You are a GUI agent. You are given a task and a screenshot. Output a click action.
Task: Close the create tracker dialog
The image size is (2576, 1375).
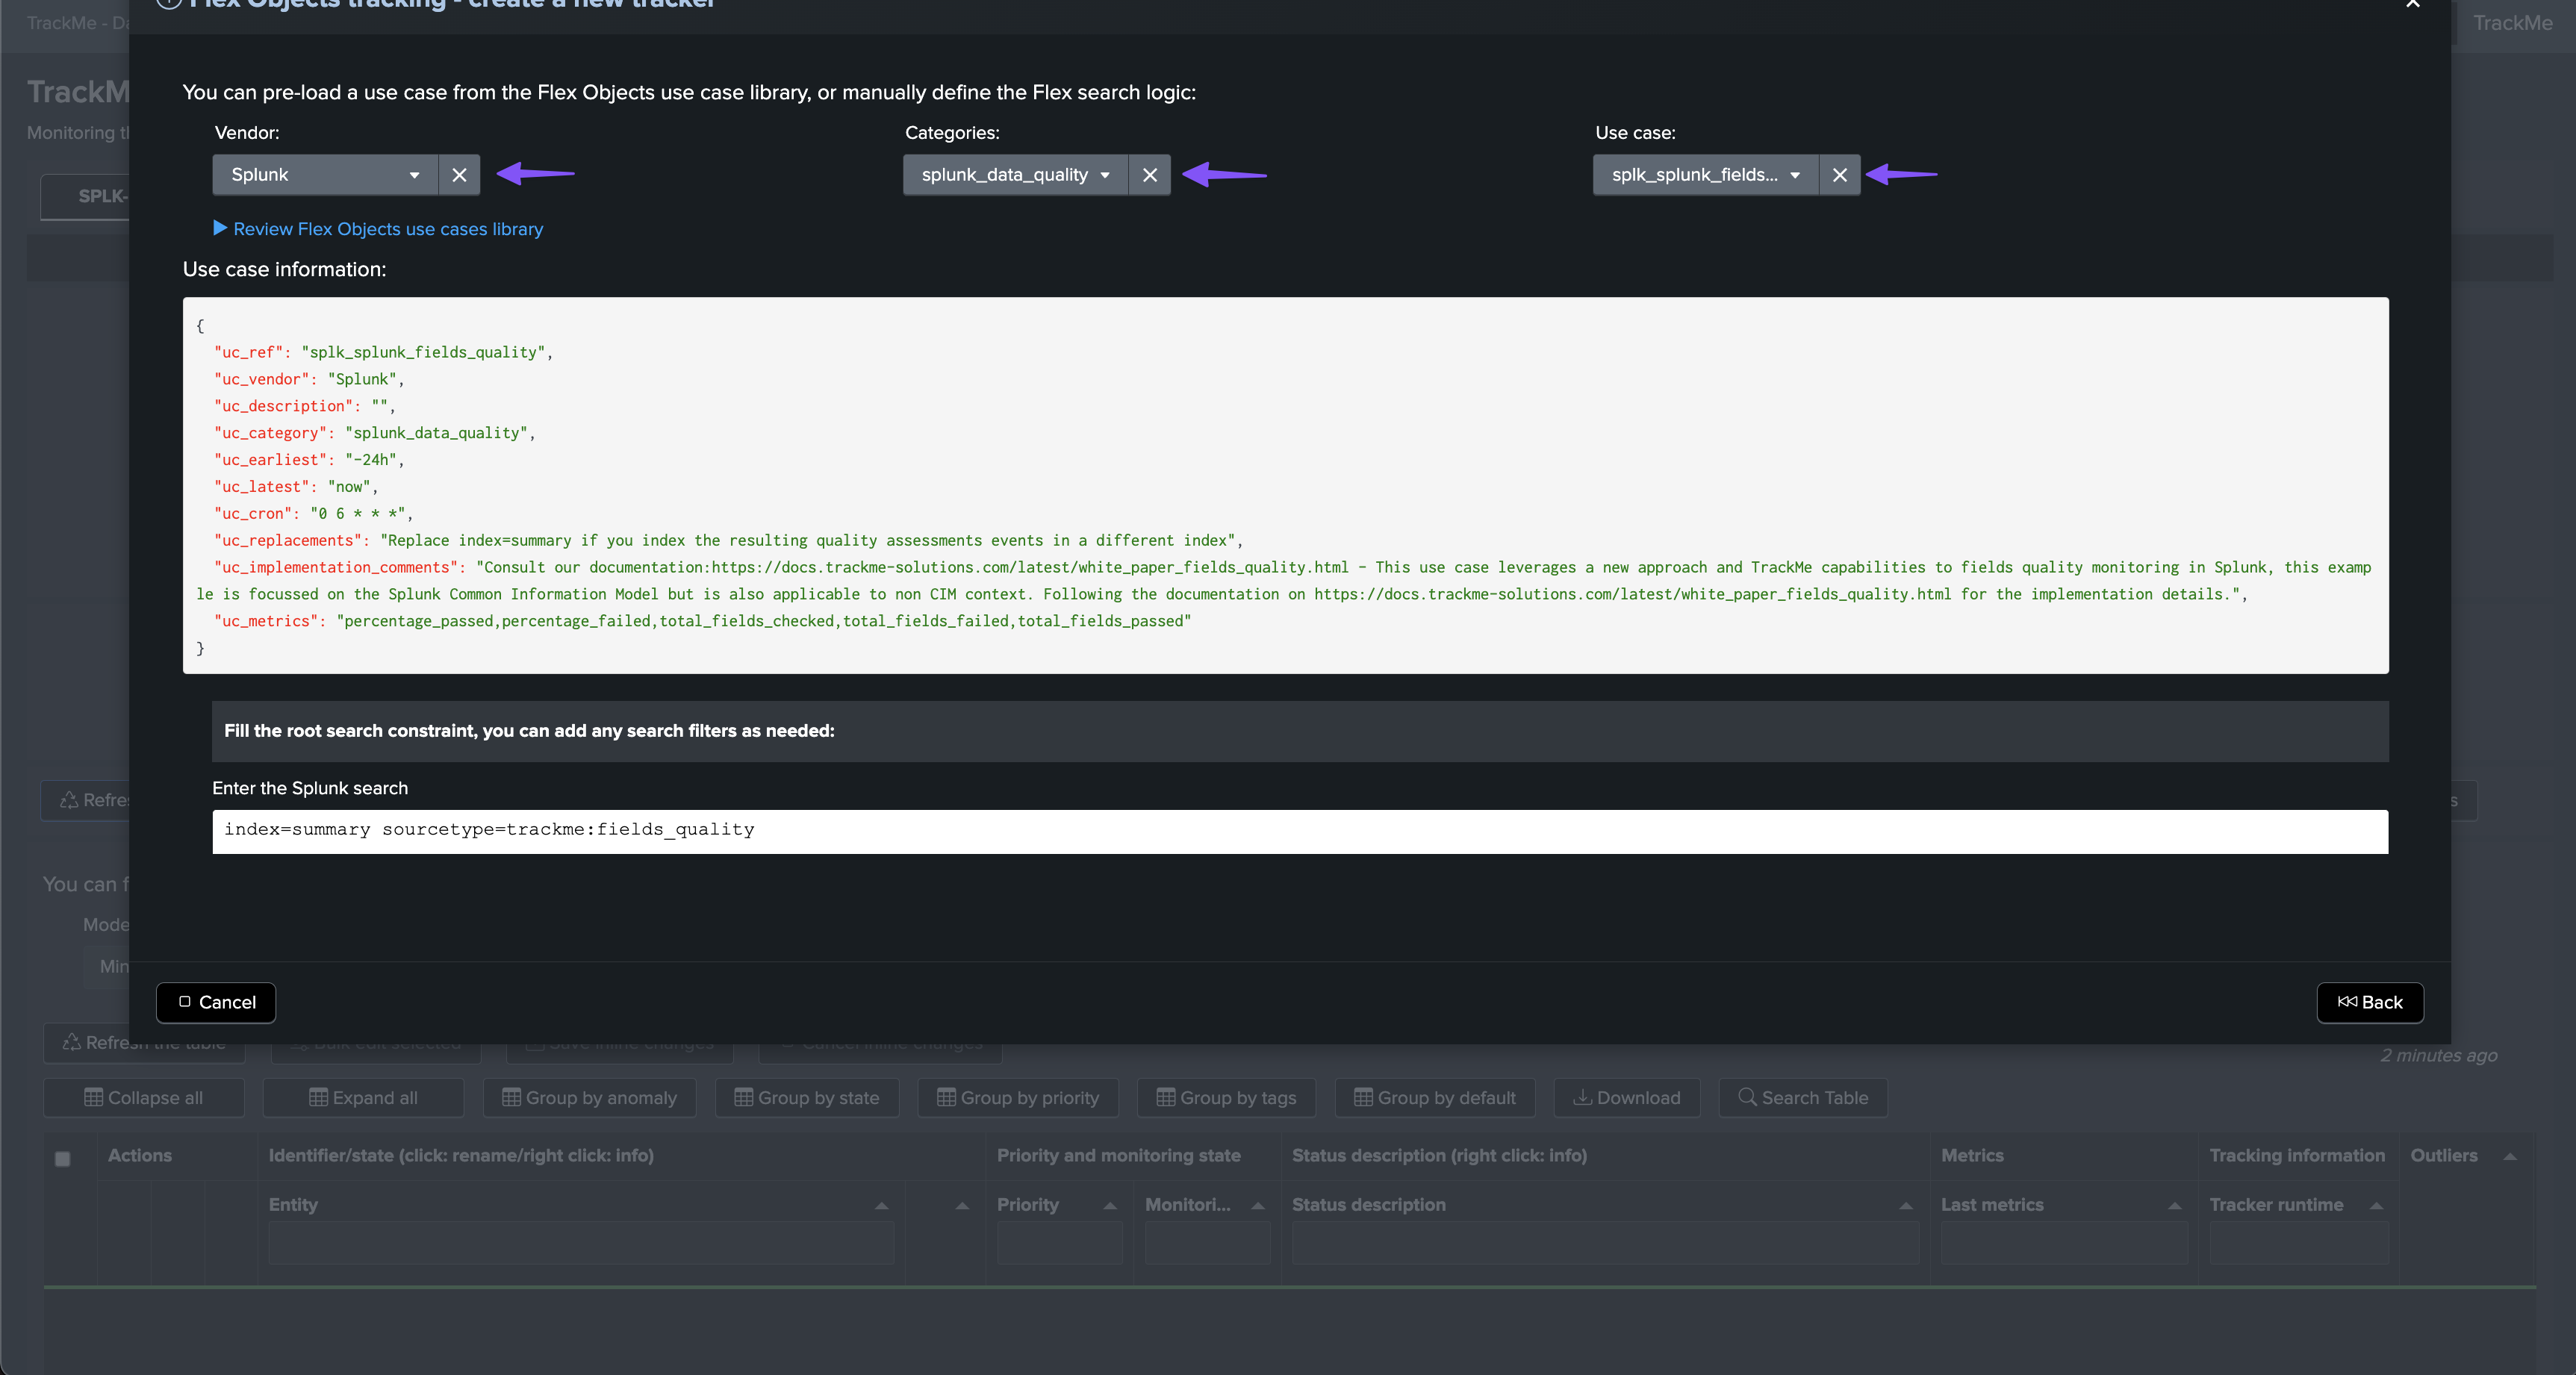[x=2412, y=4]
